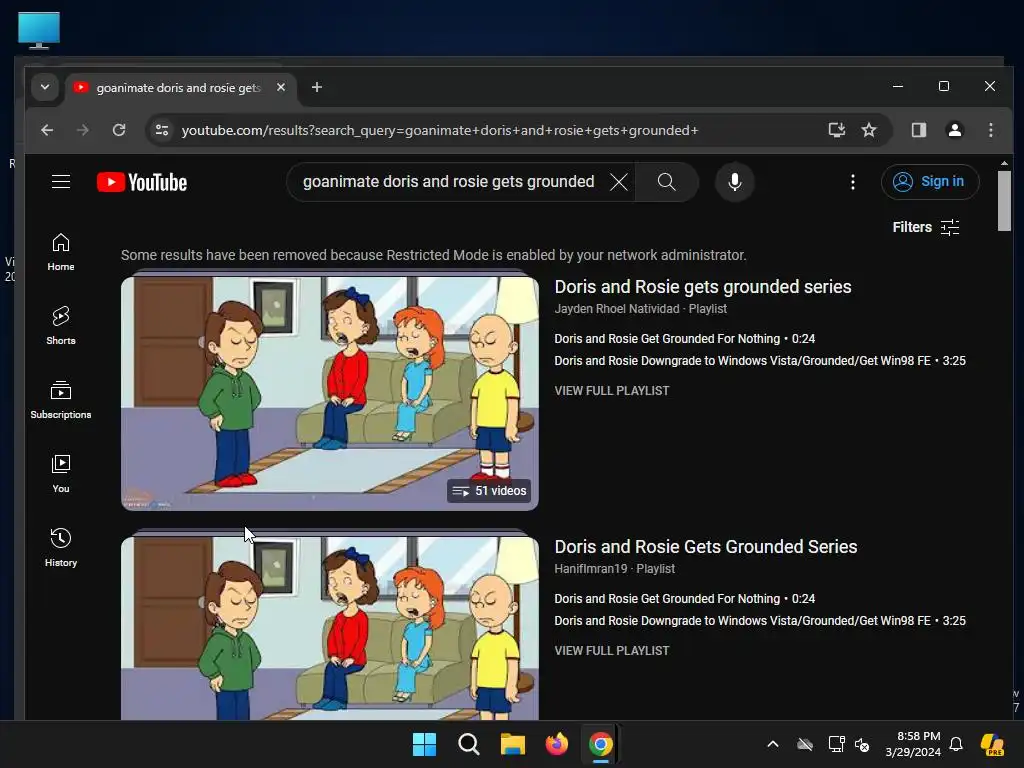1024x768 pixels.
Task: Go back with the browser back arrow
Action: [x=47, y=130]
